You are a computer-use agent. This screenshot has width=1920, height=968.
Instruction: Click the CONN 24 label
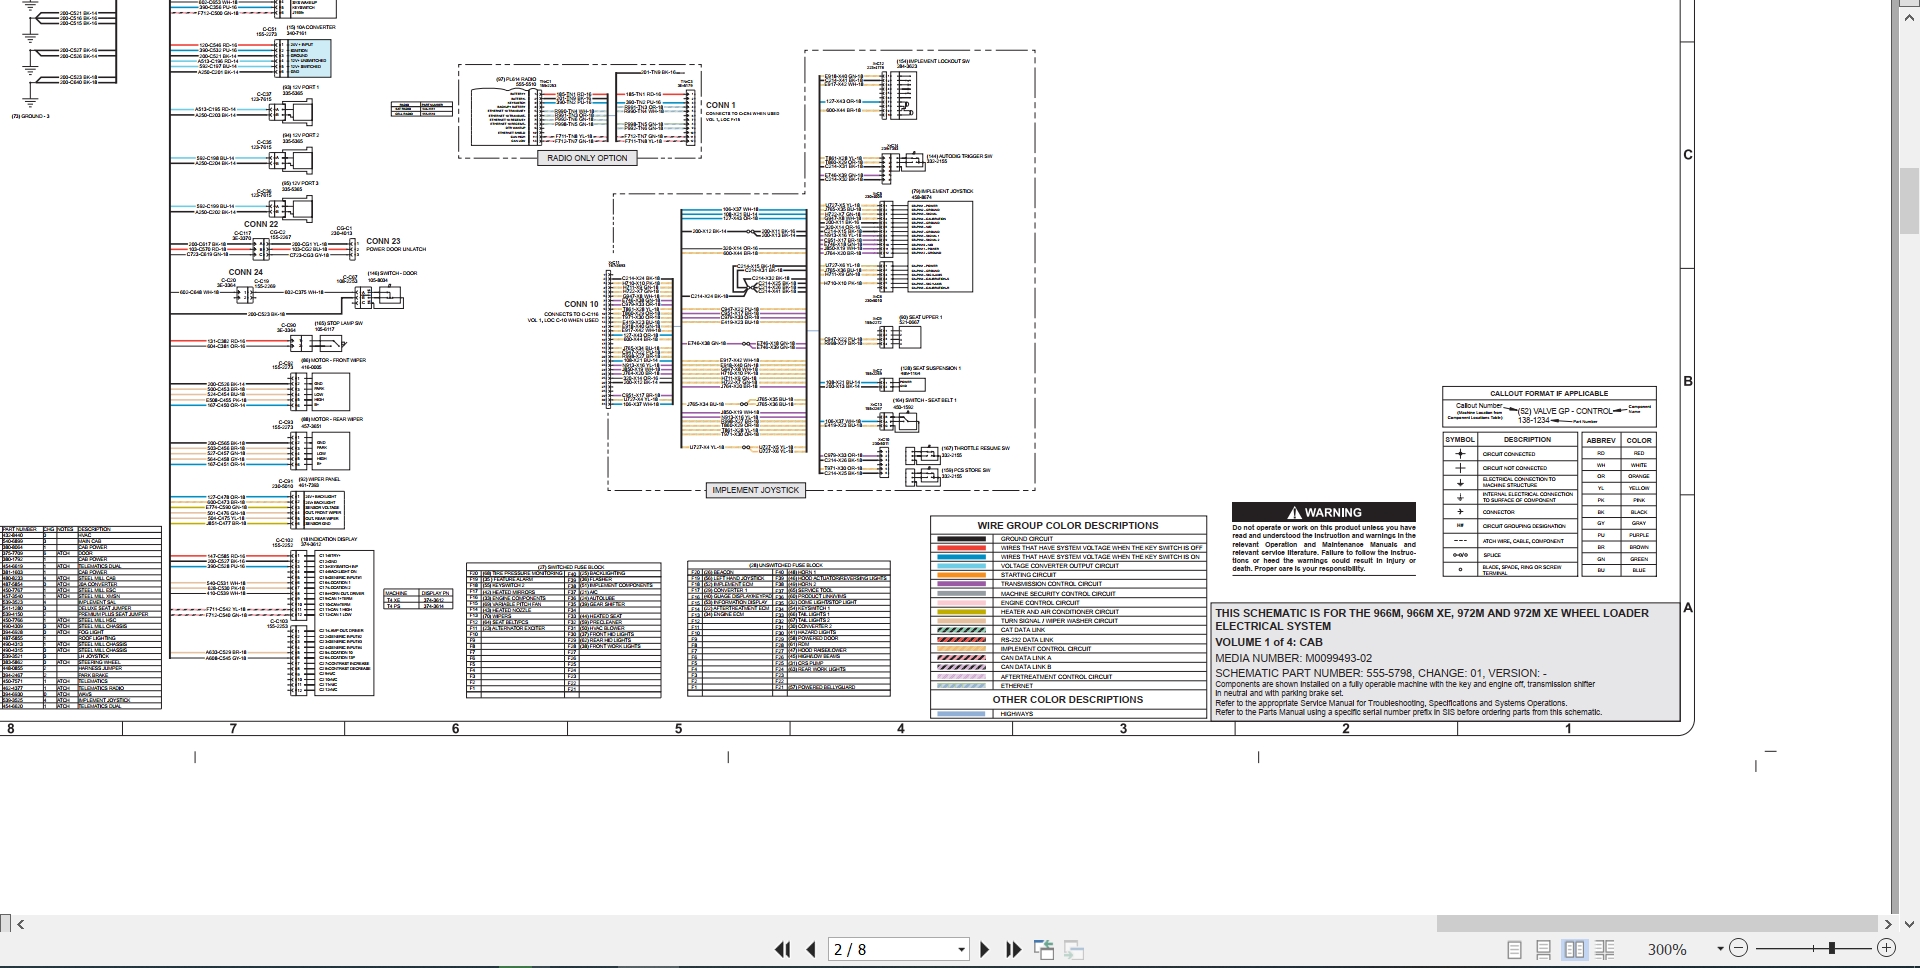245,272
